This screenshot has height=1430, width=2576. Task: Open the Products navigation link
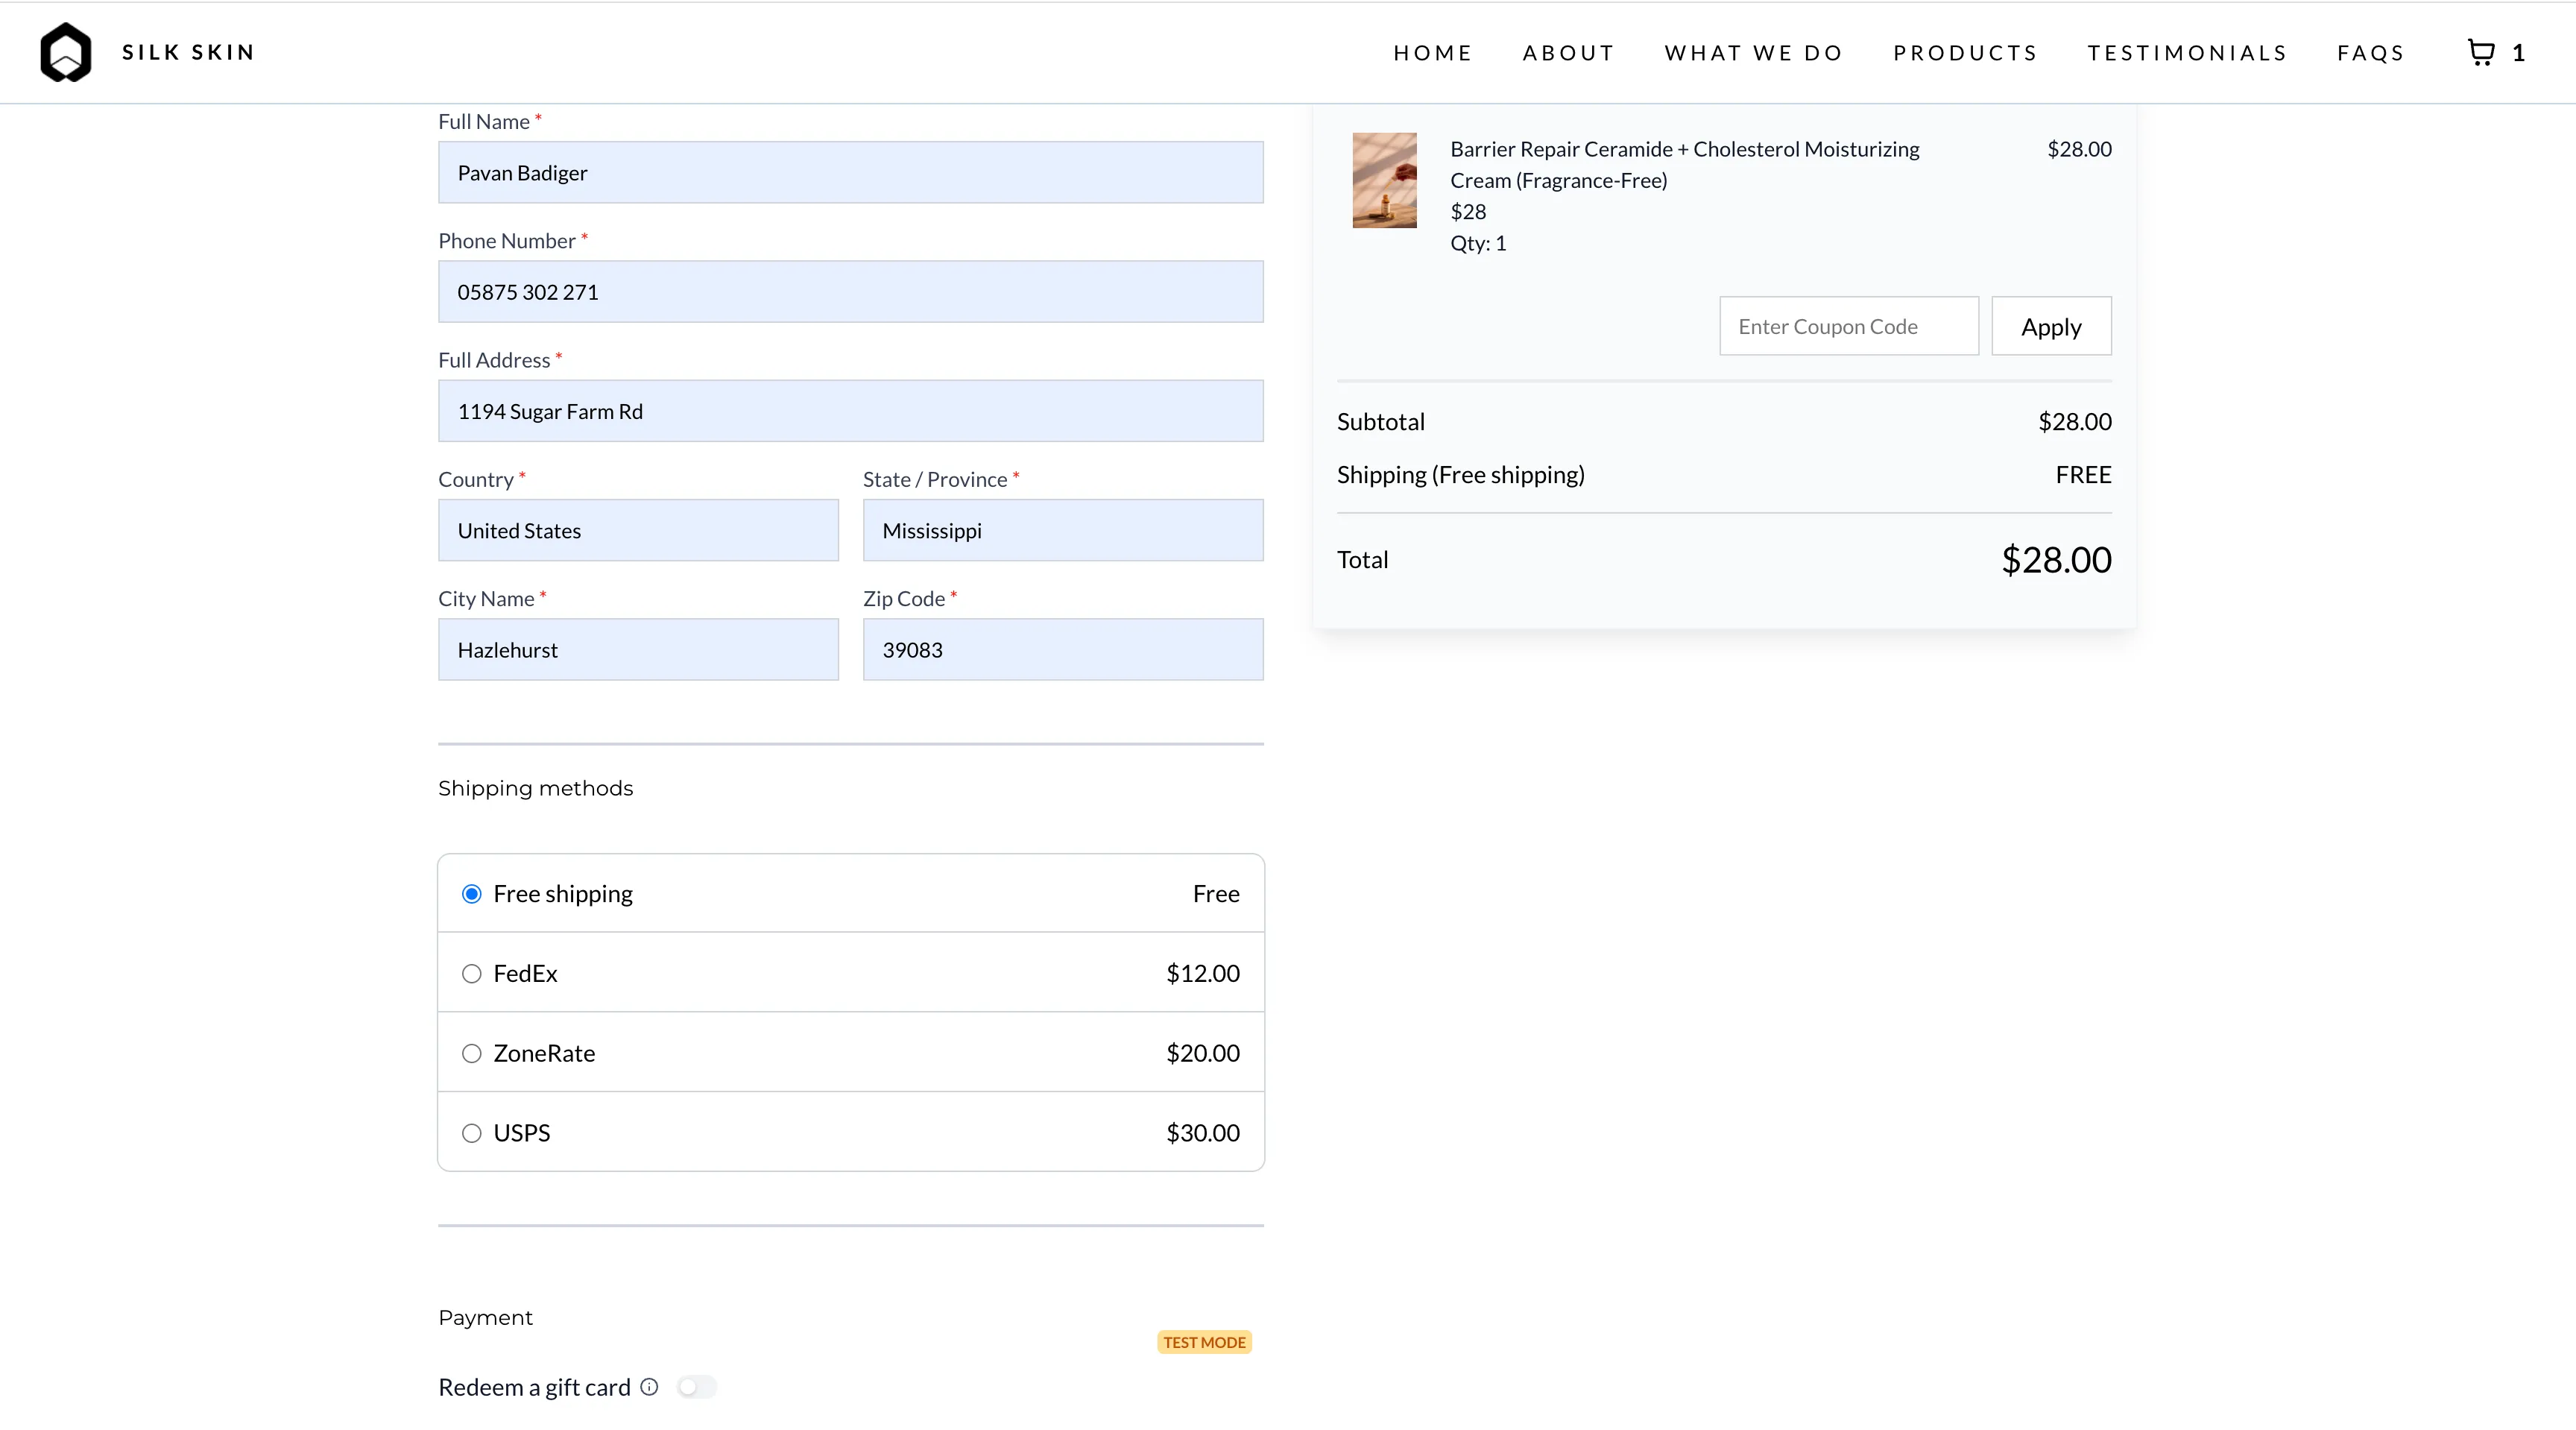(1965, 53)
